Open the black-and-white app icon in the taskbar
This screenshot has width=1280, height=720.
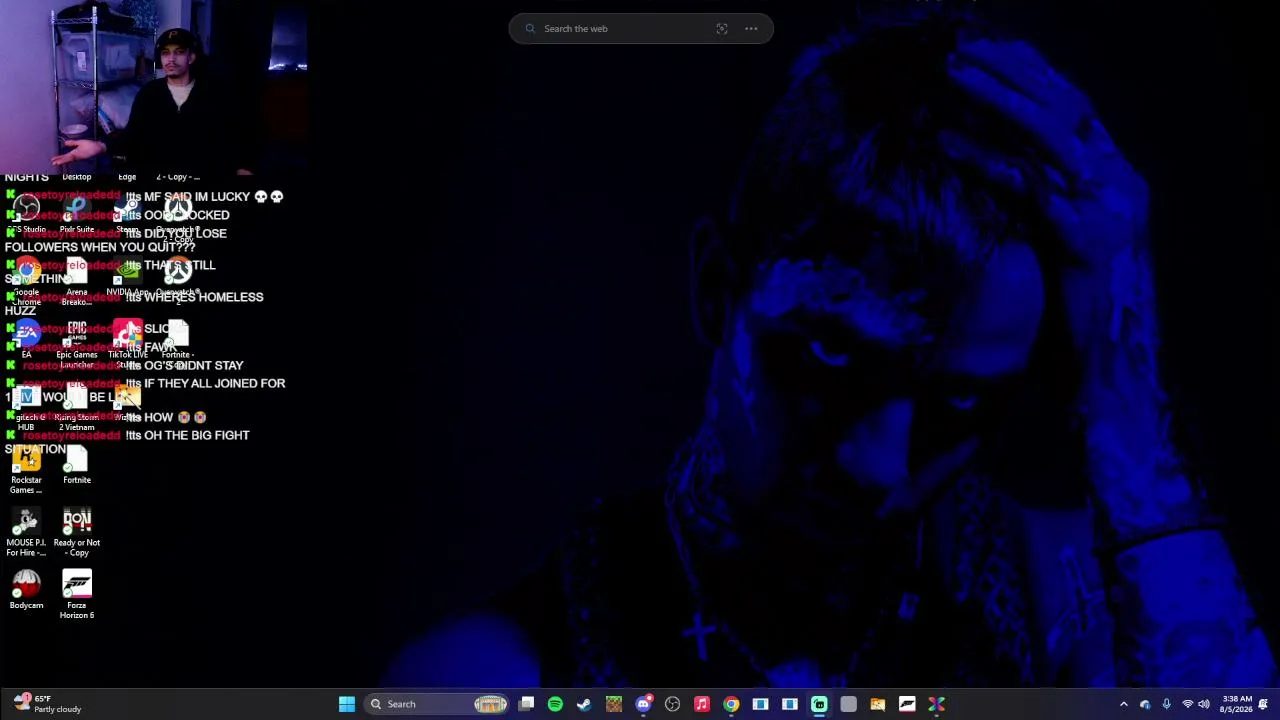click(x=907, y=704)
